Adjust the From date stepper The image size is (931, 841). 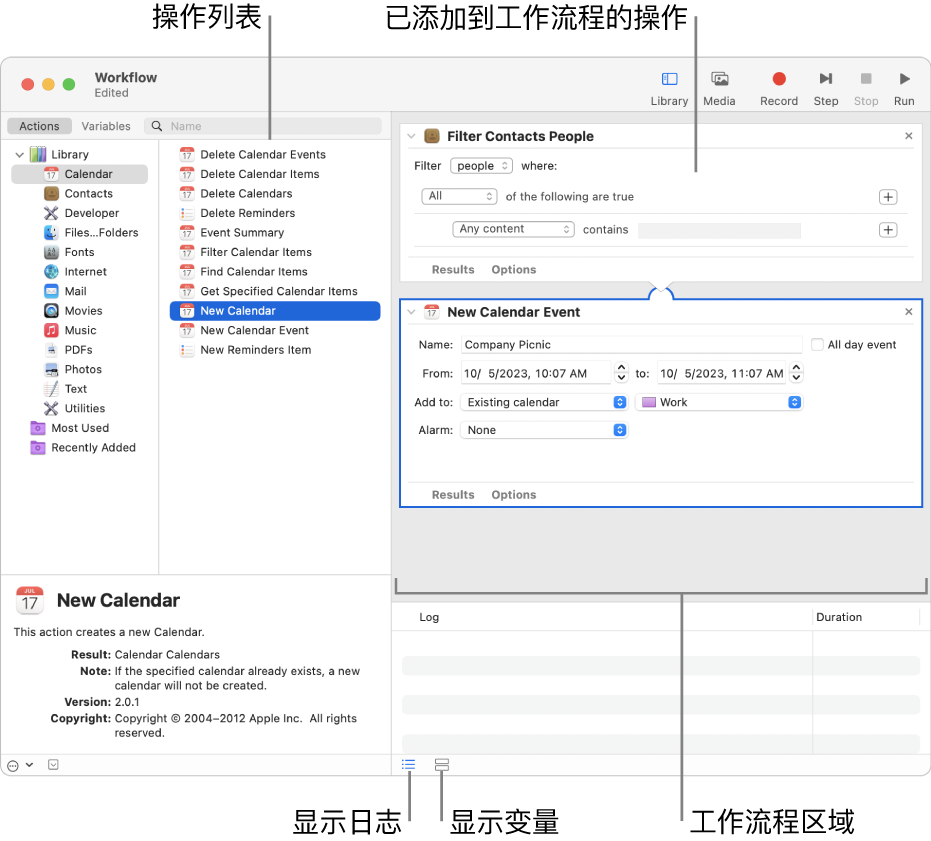pyautogui.click(x=621, y=372)
